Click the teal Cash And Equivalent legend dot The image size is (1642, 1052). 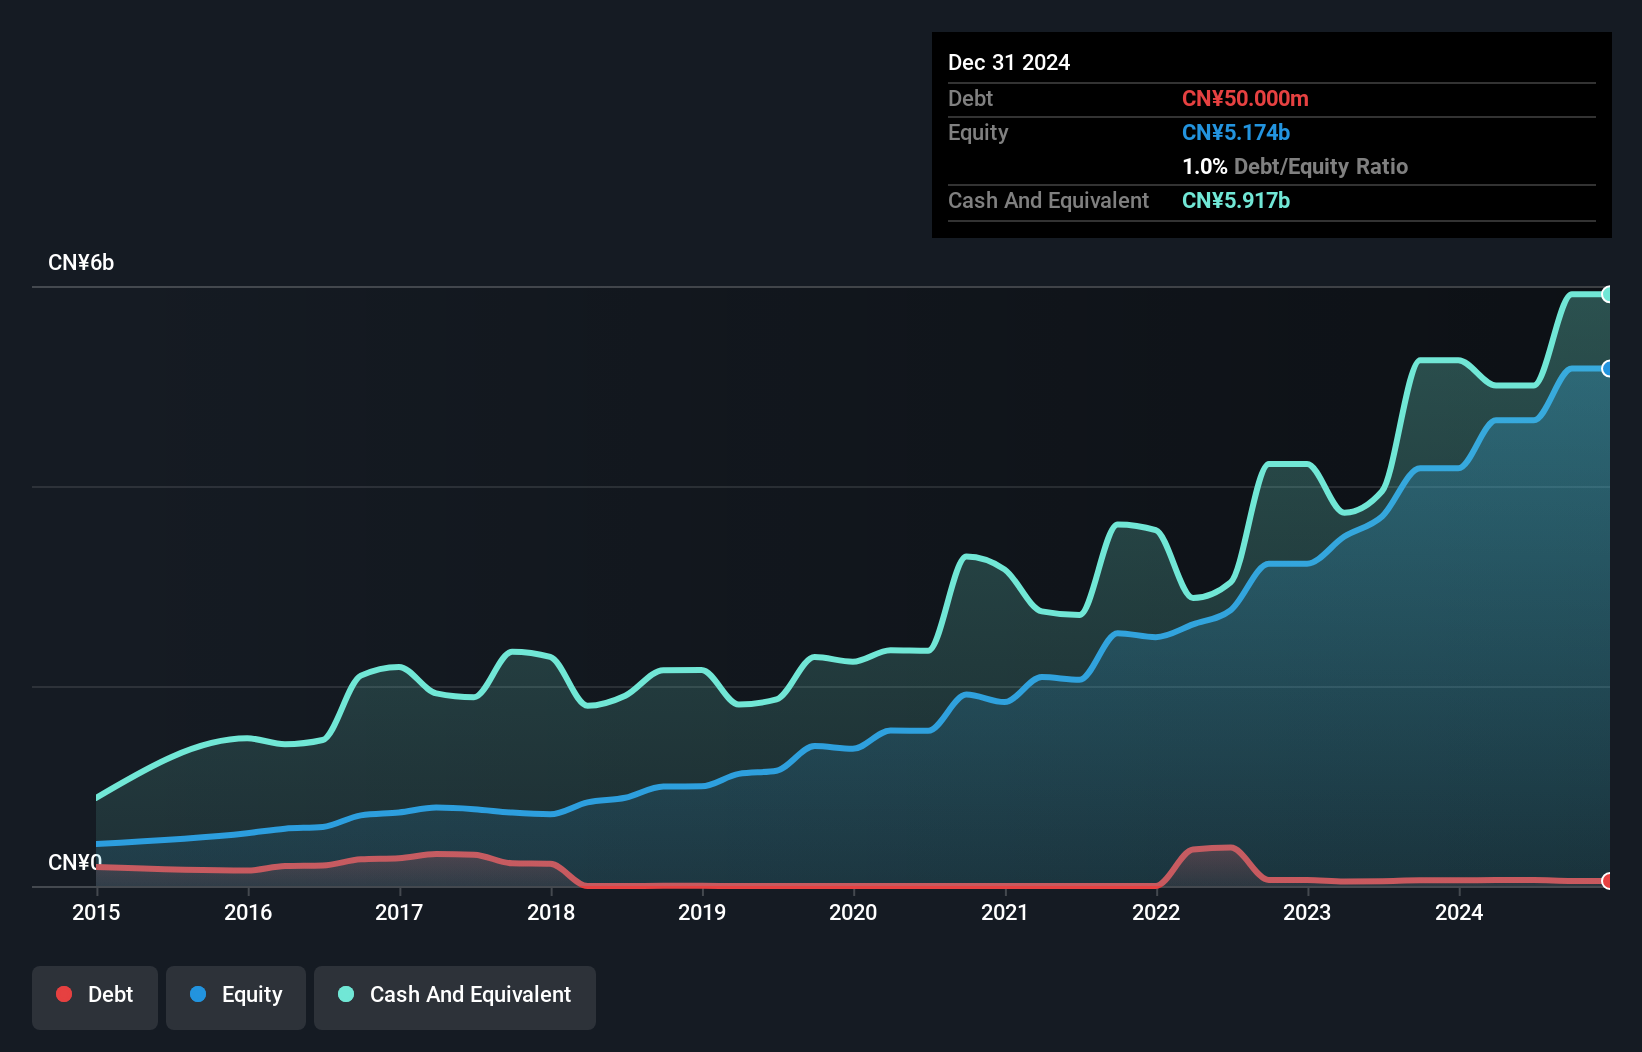346,994
